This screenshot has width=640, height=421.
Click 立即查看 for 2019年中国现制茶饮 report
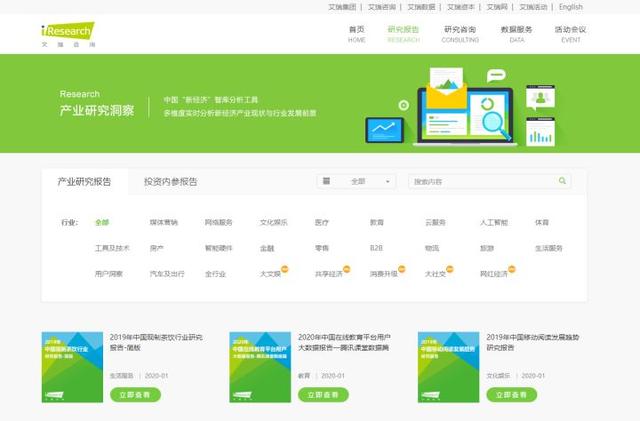pos(135,395)
